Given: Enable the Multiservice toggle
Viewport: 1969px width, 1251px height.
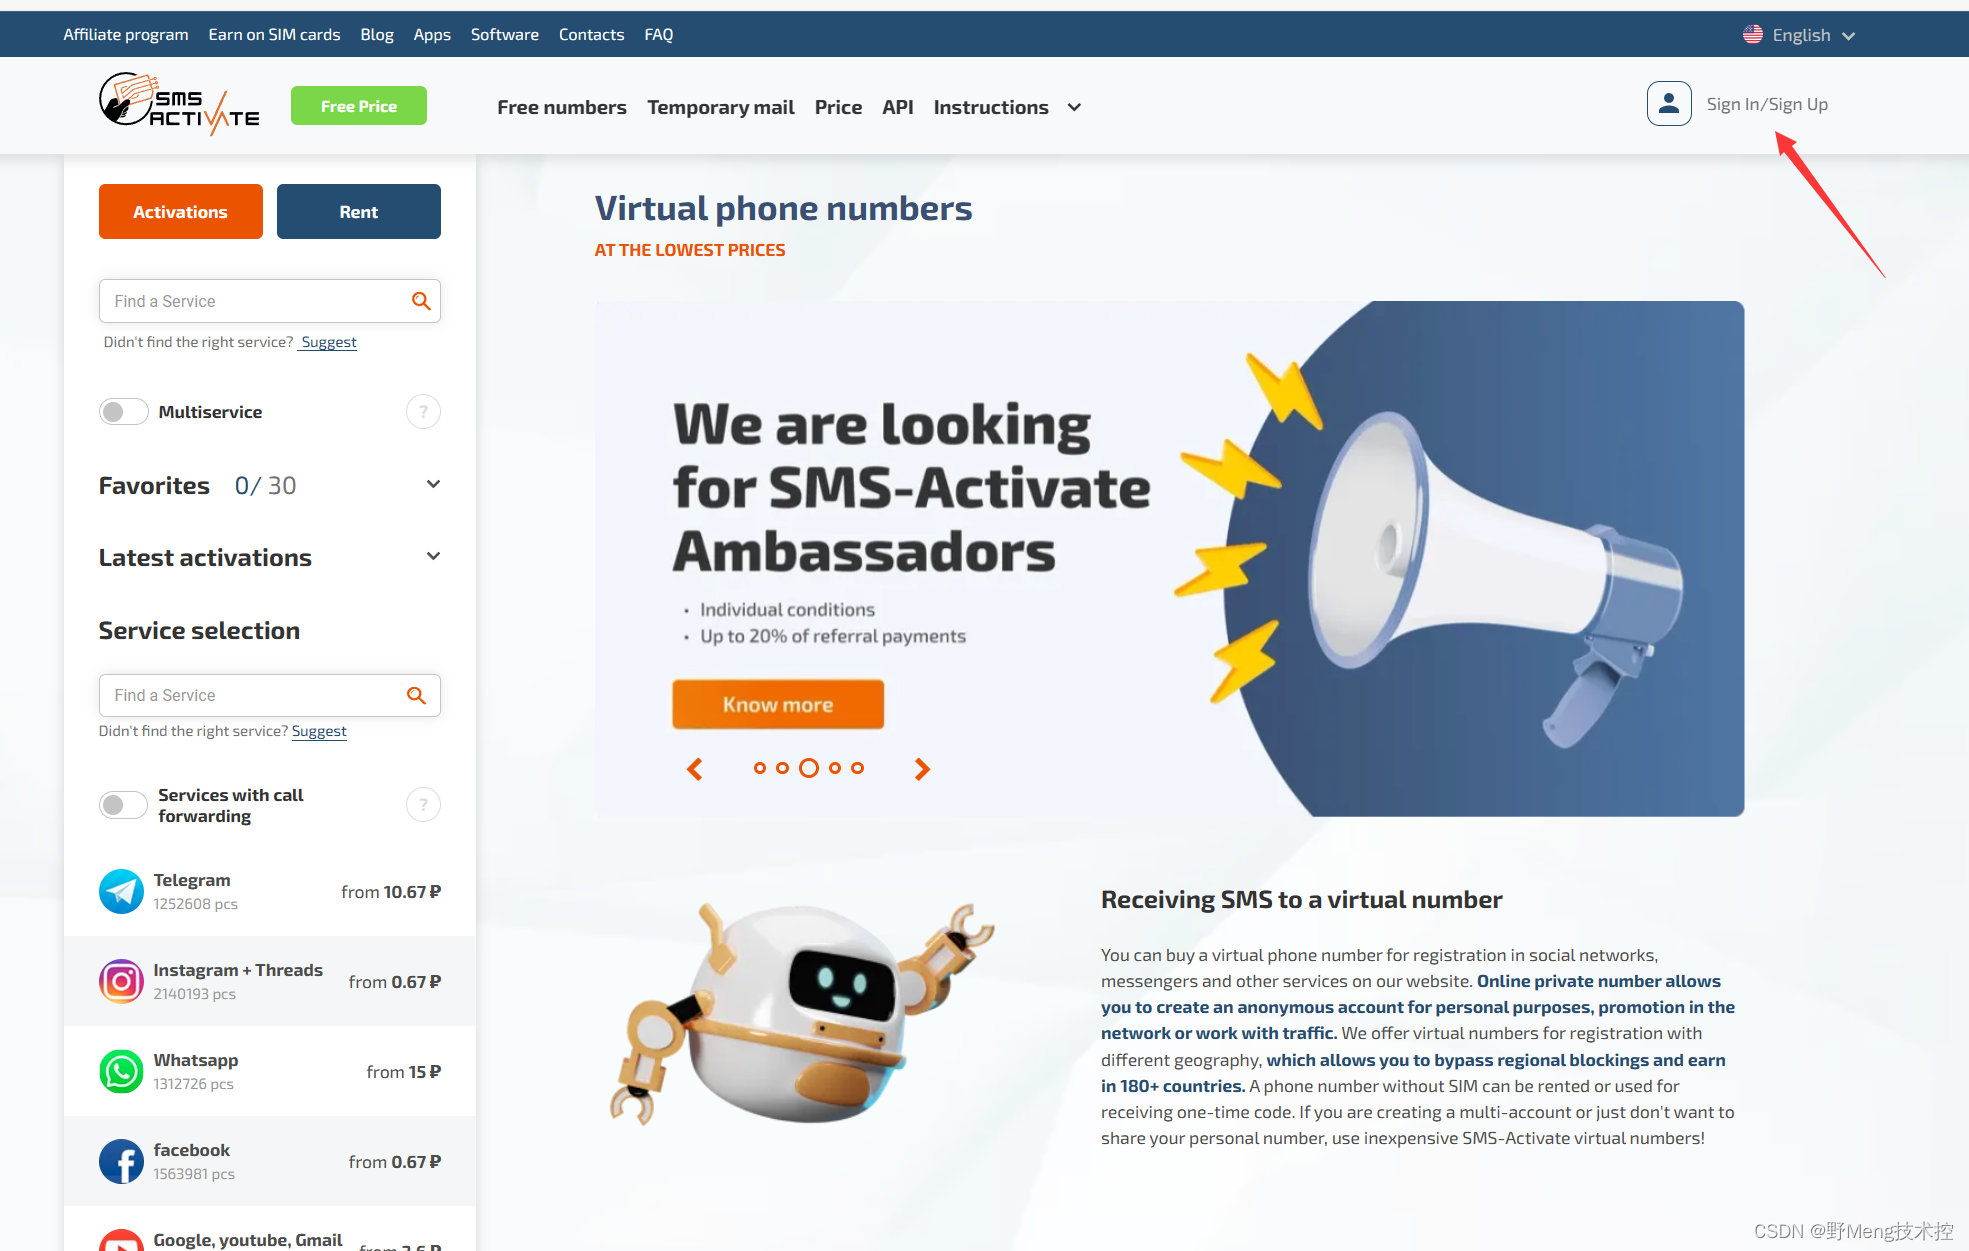Looking at the screenshot, I should point(123,412).
